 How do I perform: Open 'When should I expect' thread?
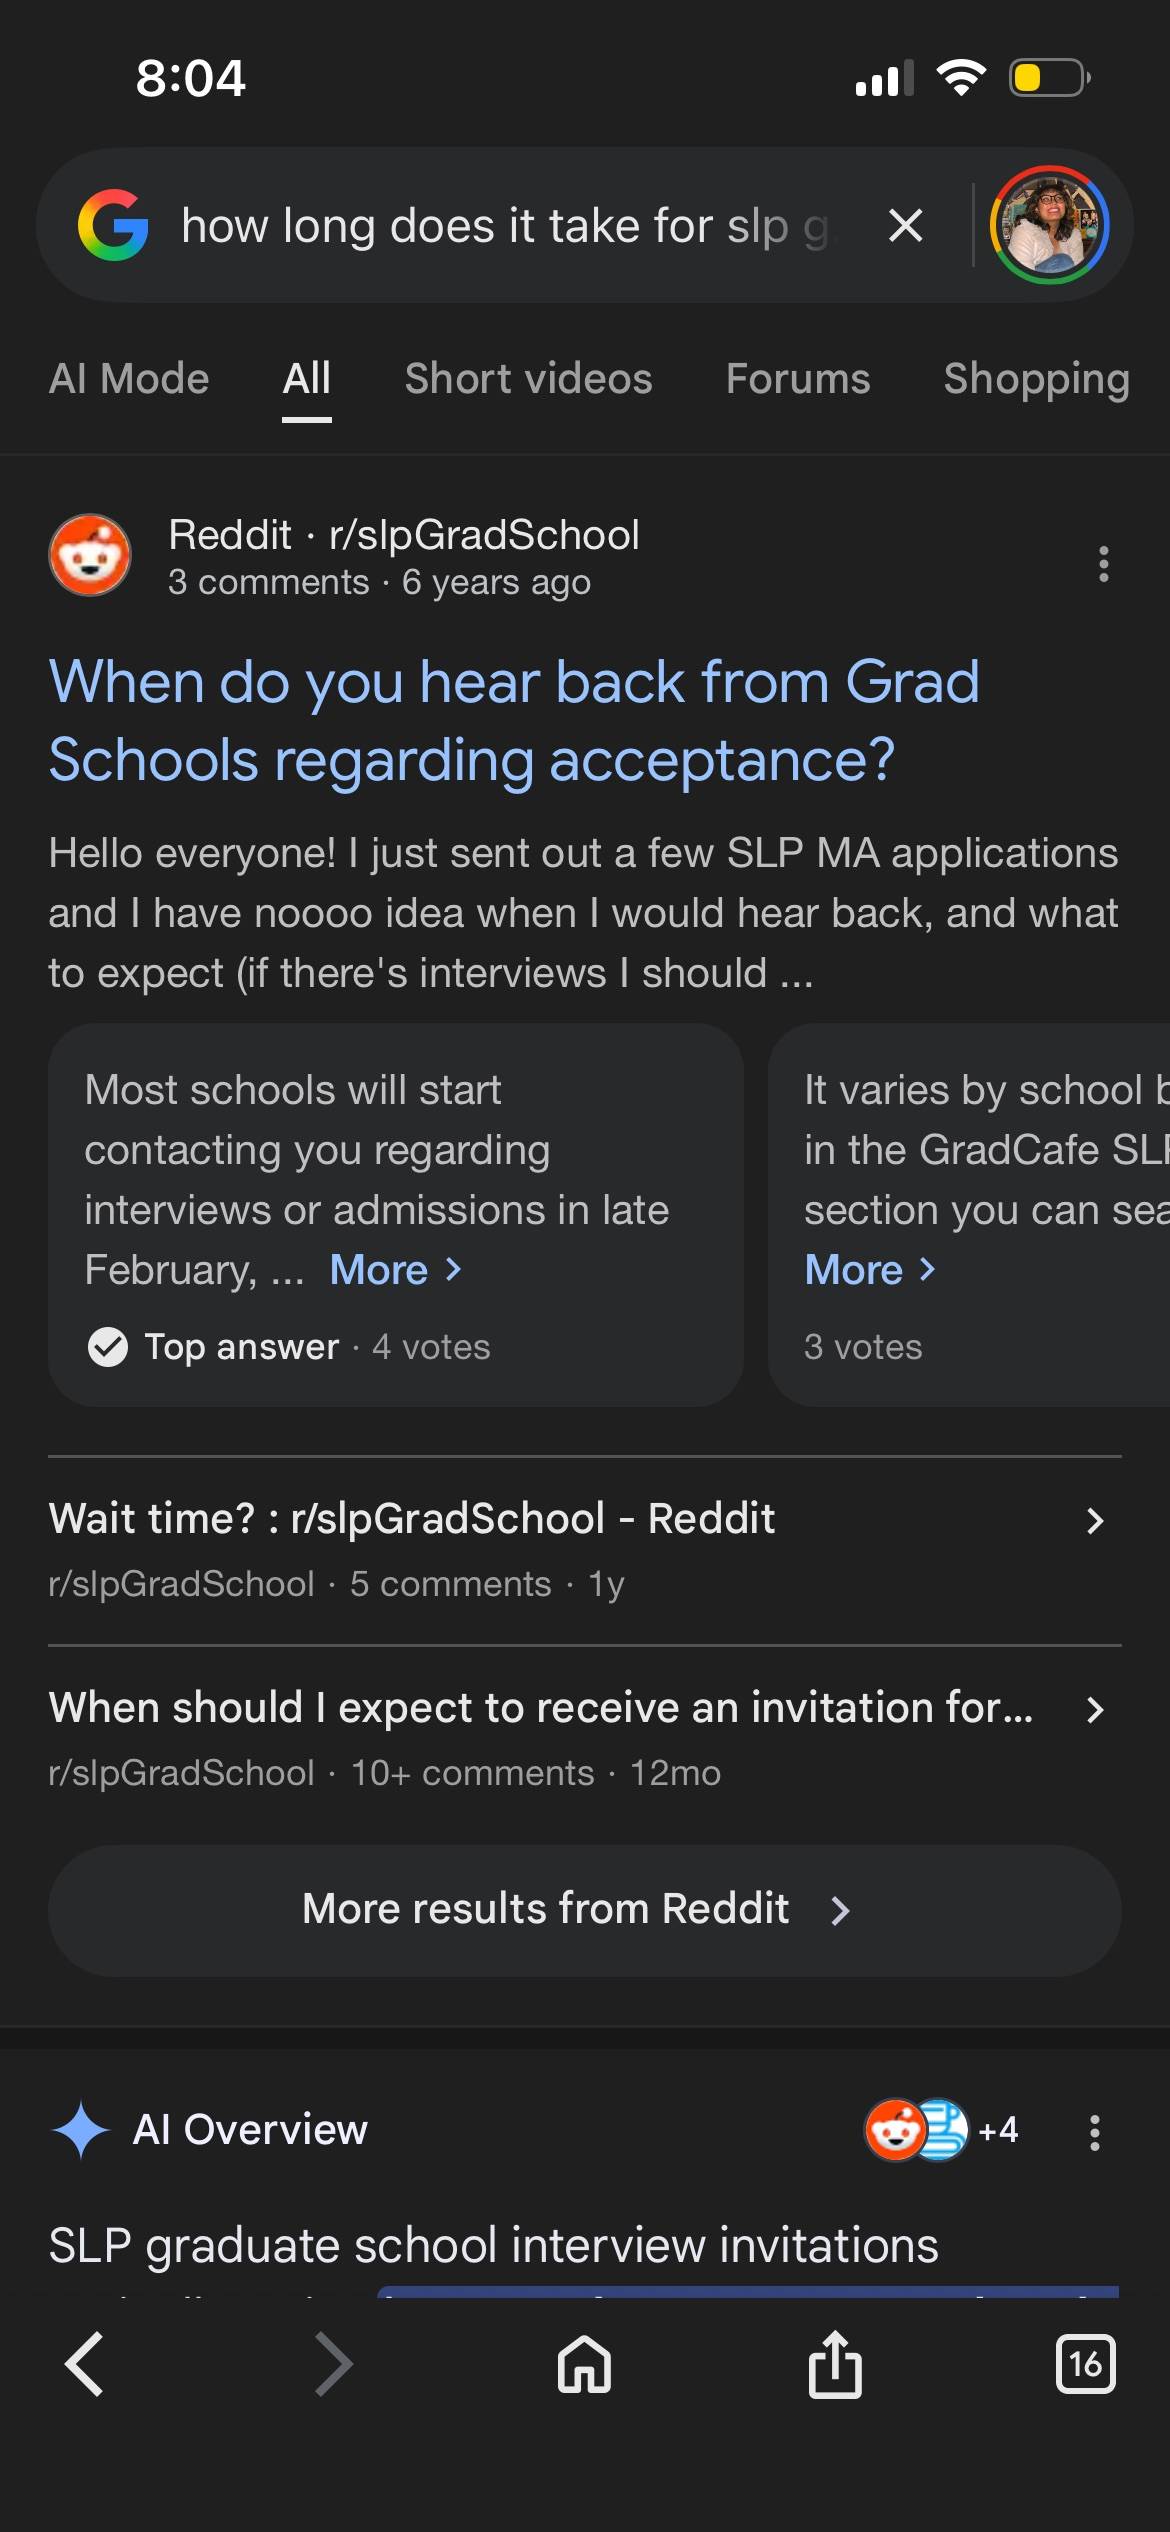click(x=585, y=1739)
